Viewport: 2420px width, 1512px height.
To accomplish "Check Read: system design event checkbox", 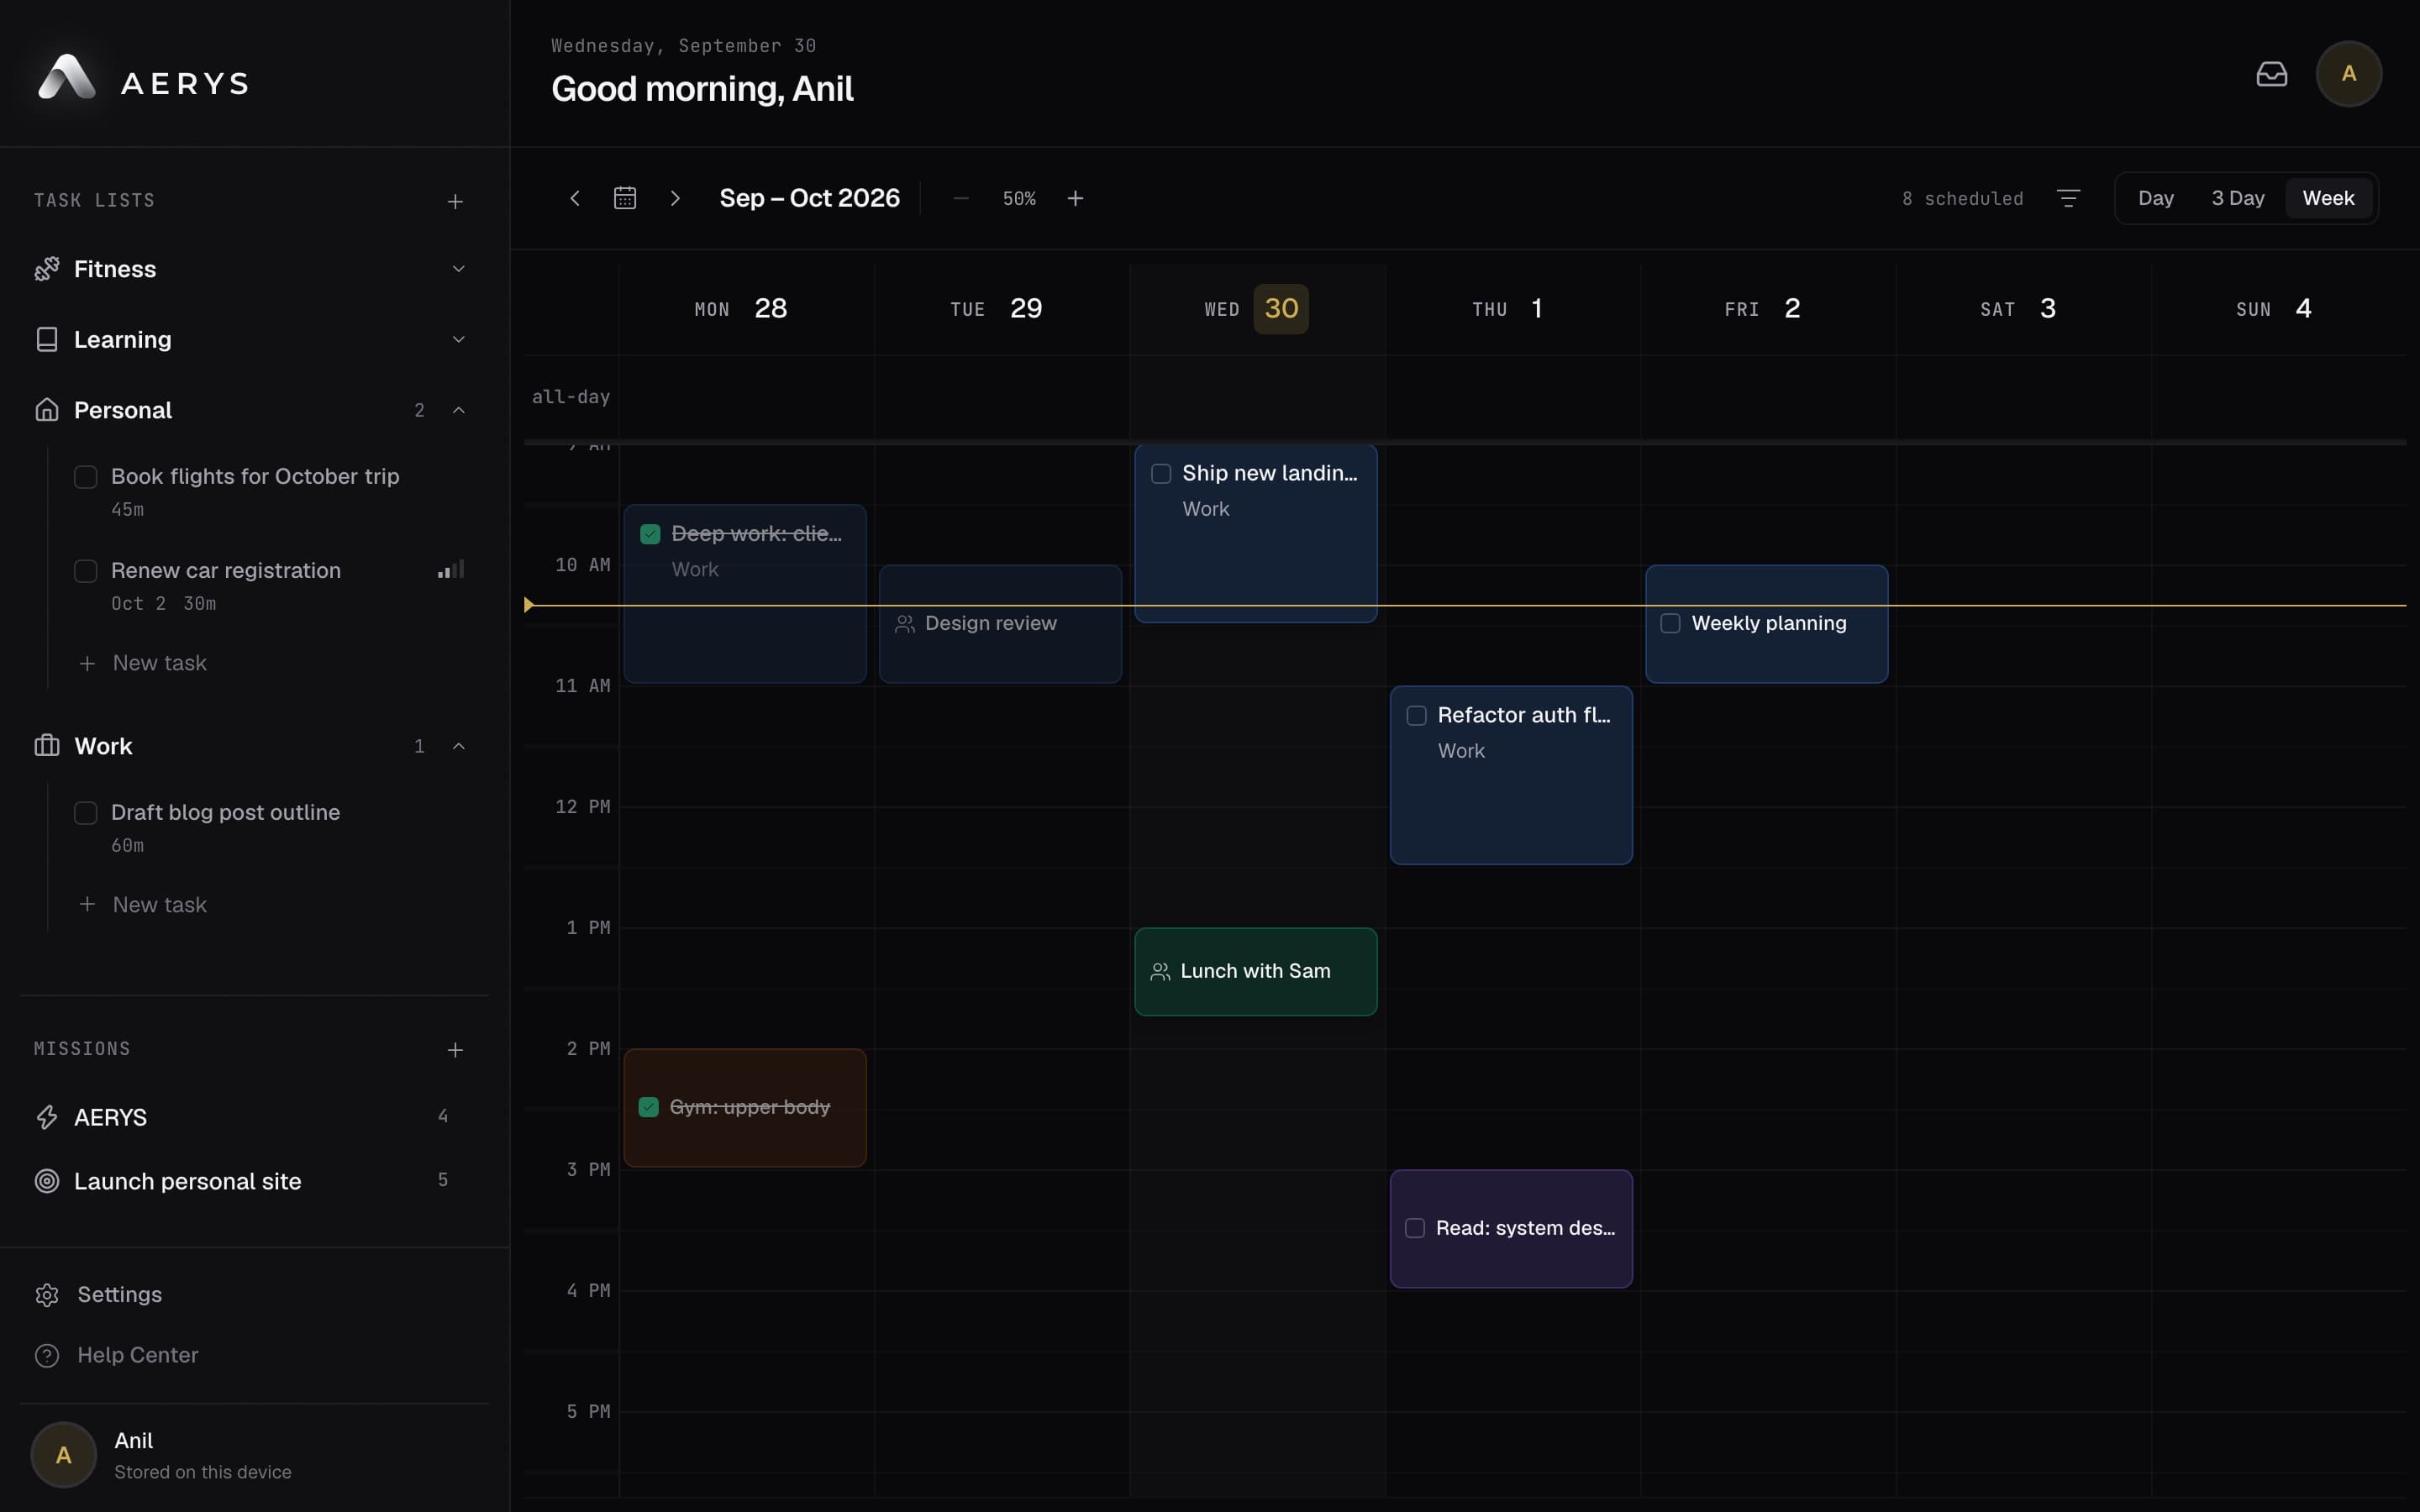I will click(1415, 1228).
